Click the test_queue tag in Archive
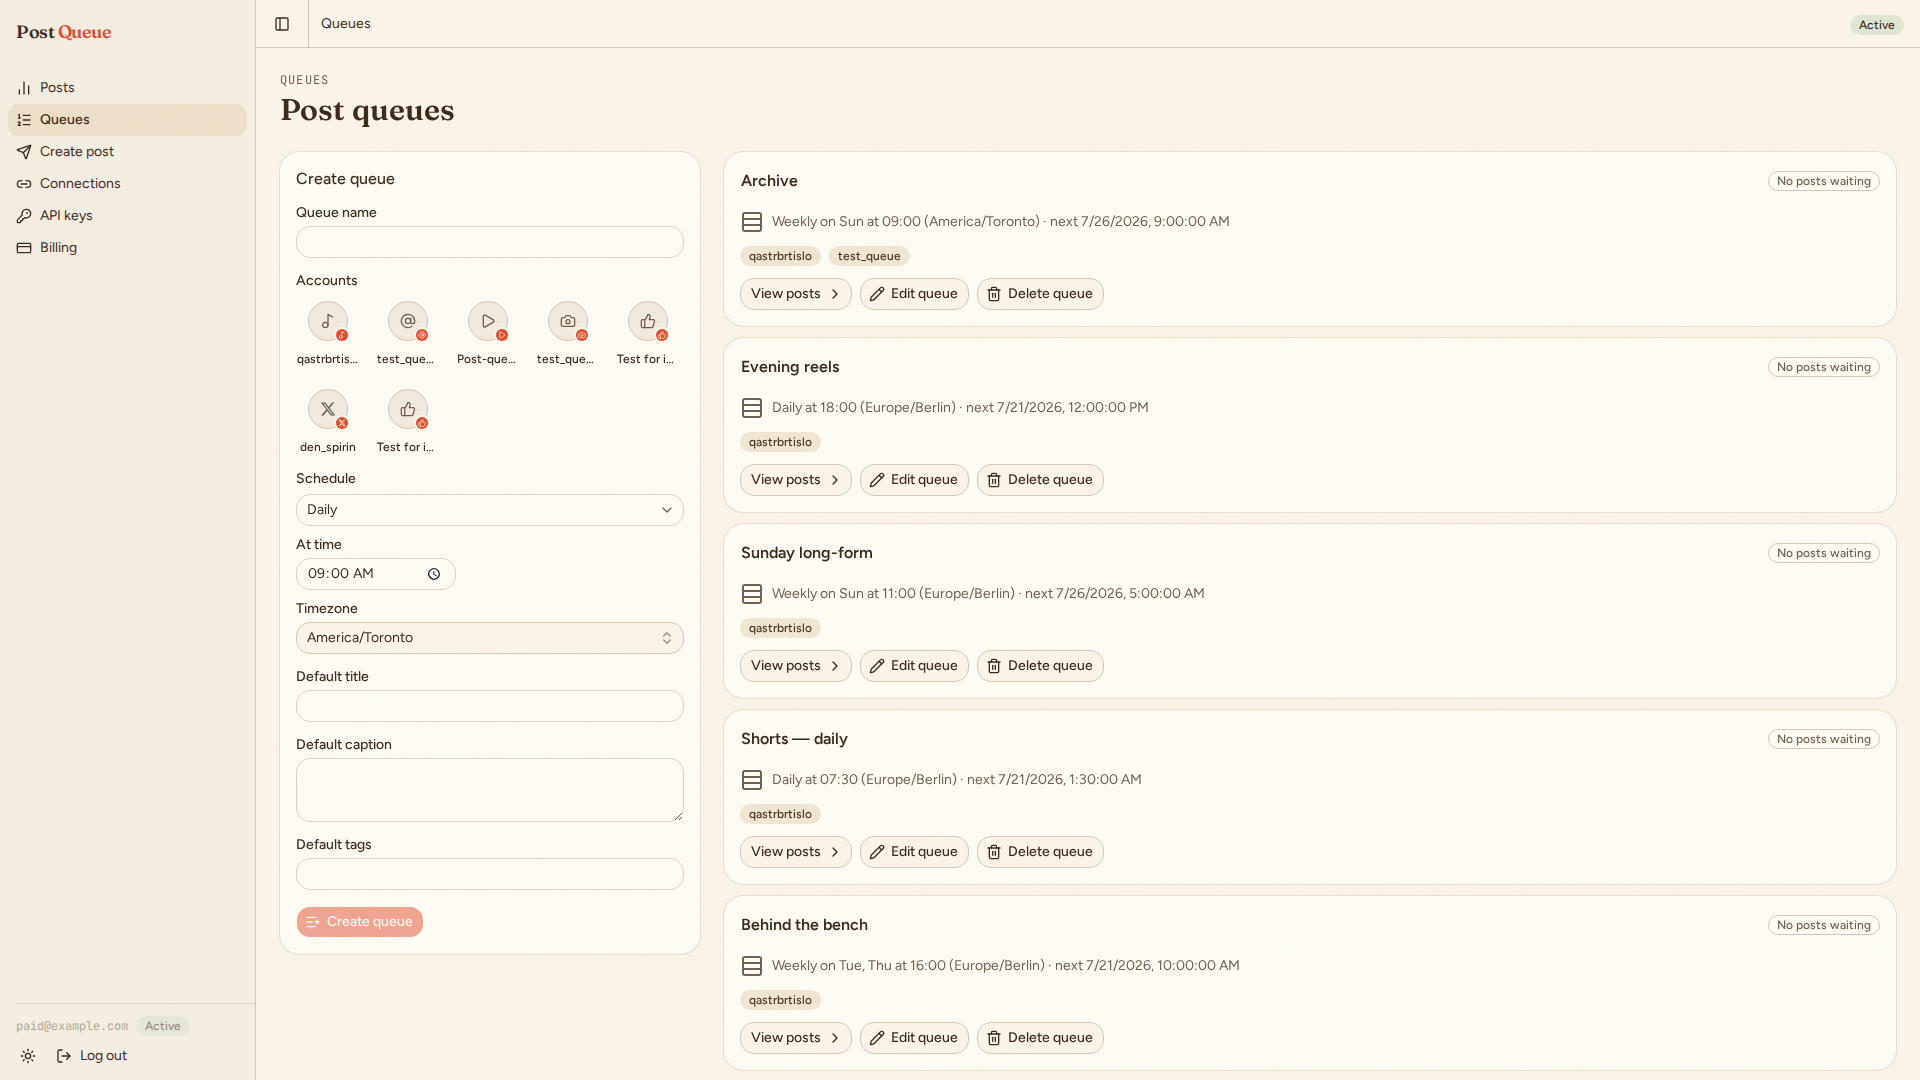The image size is (1920, 1080). coord(869,256)
